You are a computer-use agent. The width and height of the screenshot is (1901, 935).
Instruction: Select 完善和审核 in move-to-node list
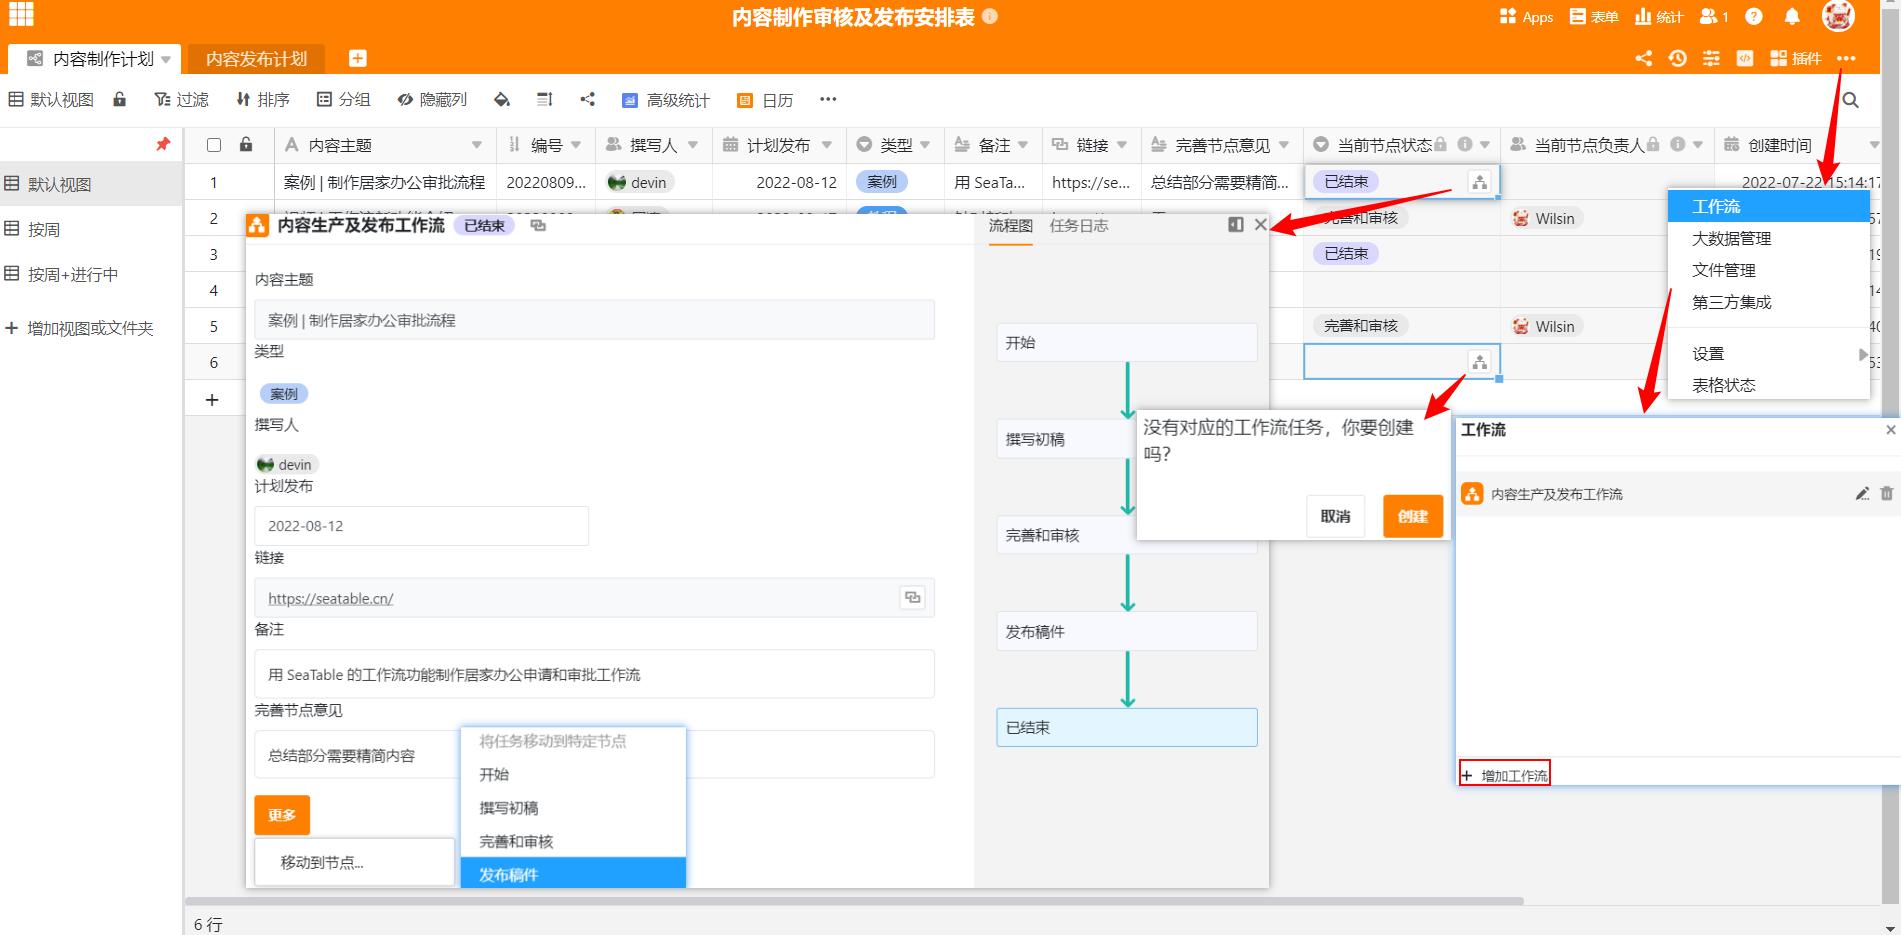pyautogui.click(x=573, y=841)
